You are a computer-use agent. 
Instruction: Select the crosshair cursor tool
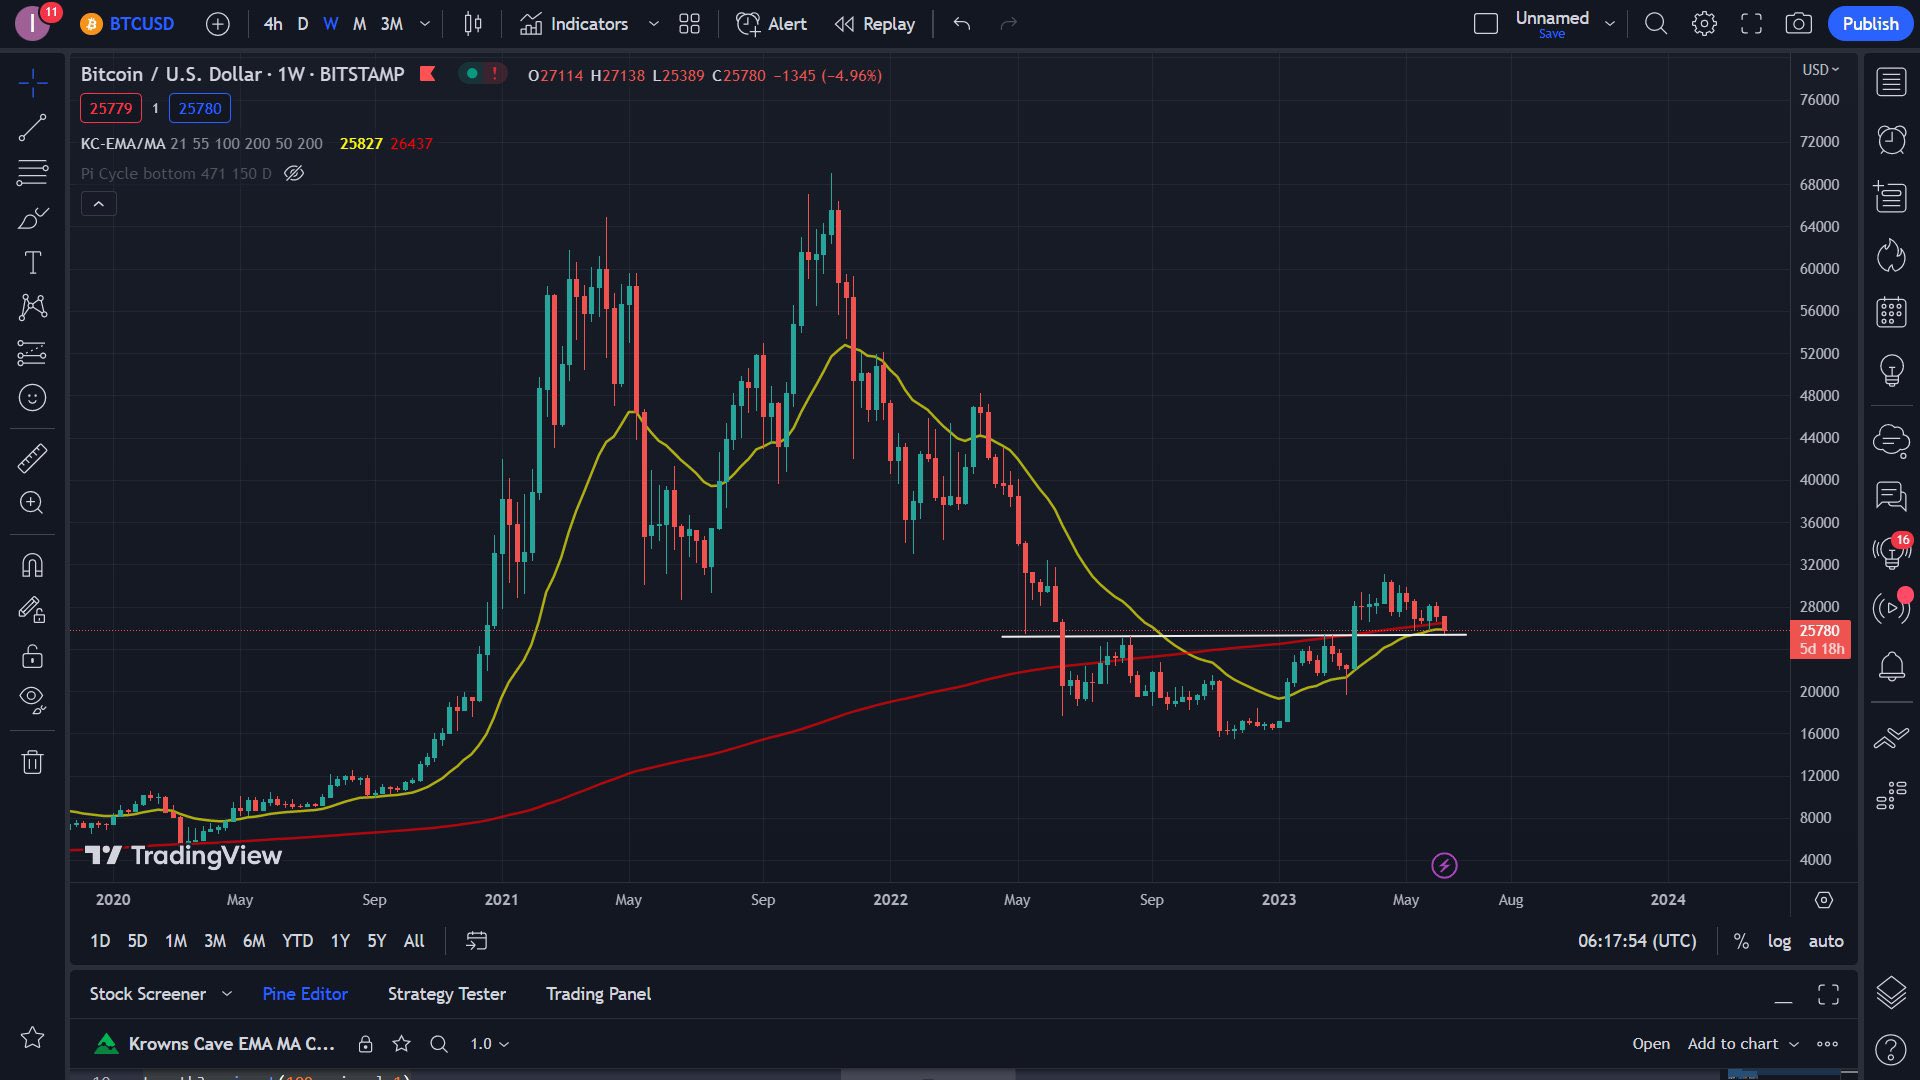[x=33, y=83]
